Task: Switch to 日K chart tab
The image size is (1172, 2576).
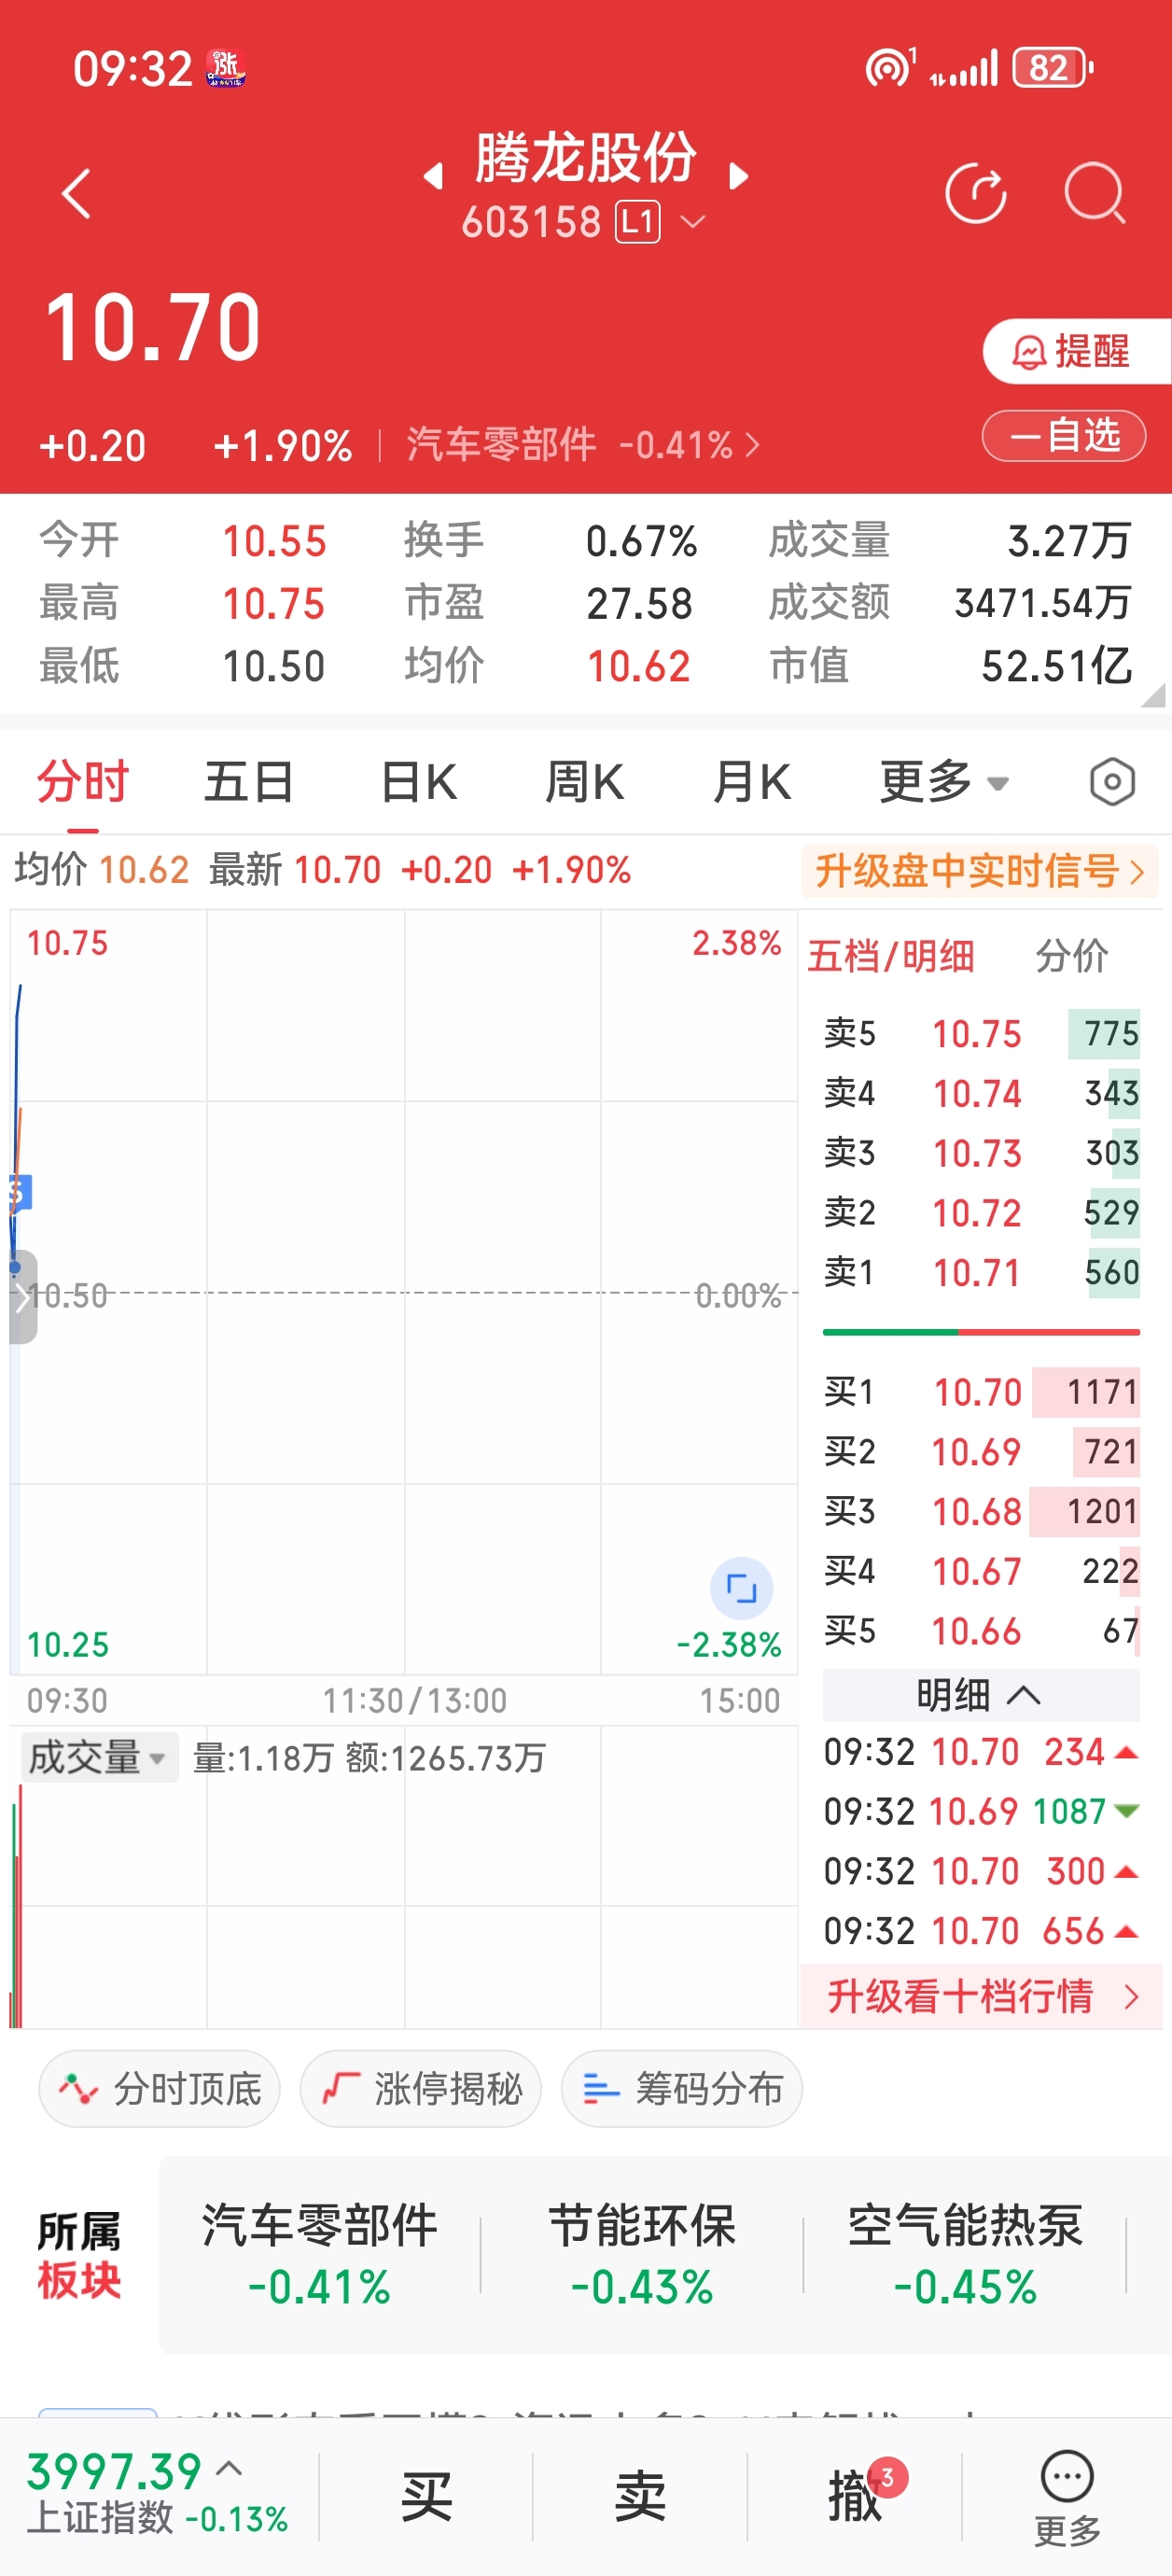Action: pyautogui.click(x=419, y=781)
